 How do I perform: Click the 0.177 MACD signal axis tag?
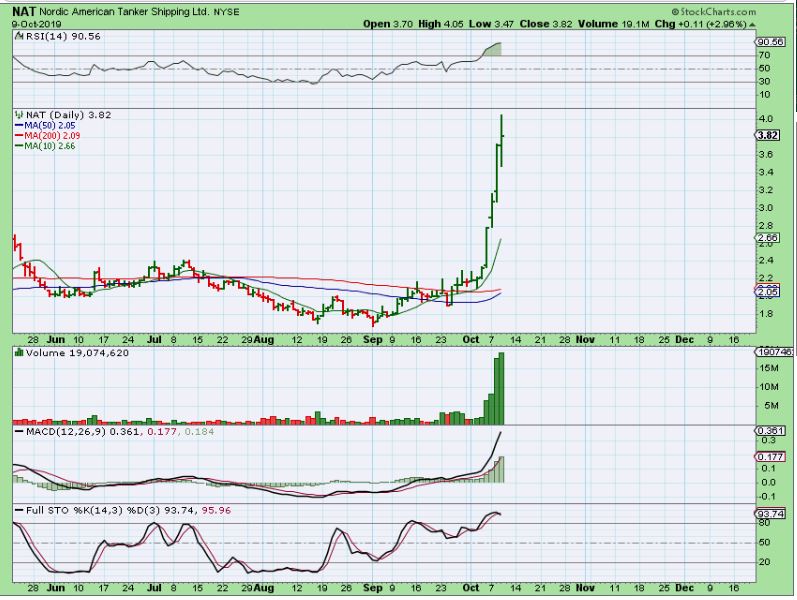[x=770, y=457]
